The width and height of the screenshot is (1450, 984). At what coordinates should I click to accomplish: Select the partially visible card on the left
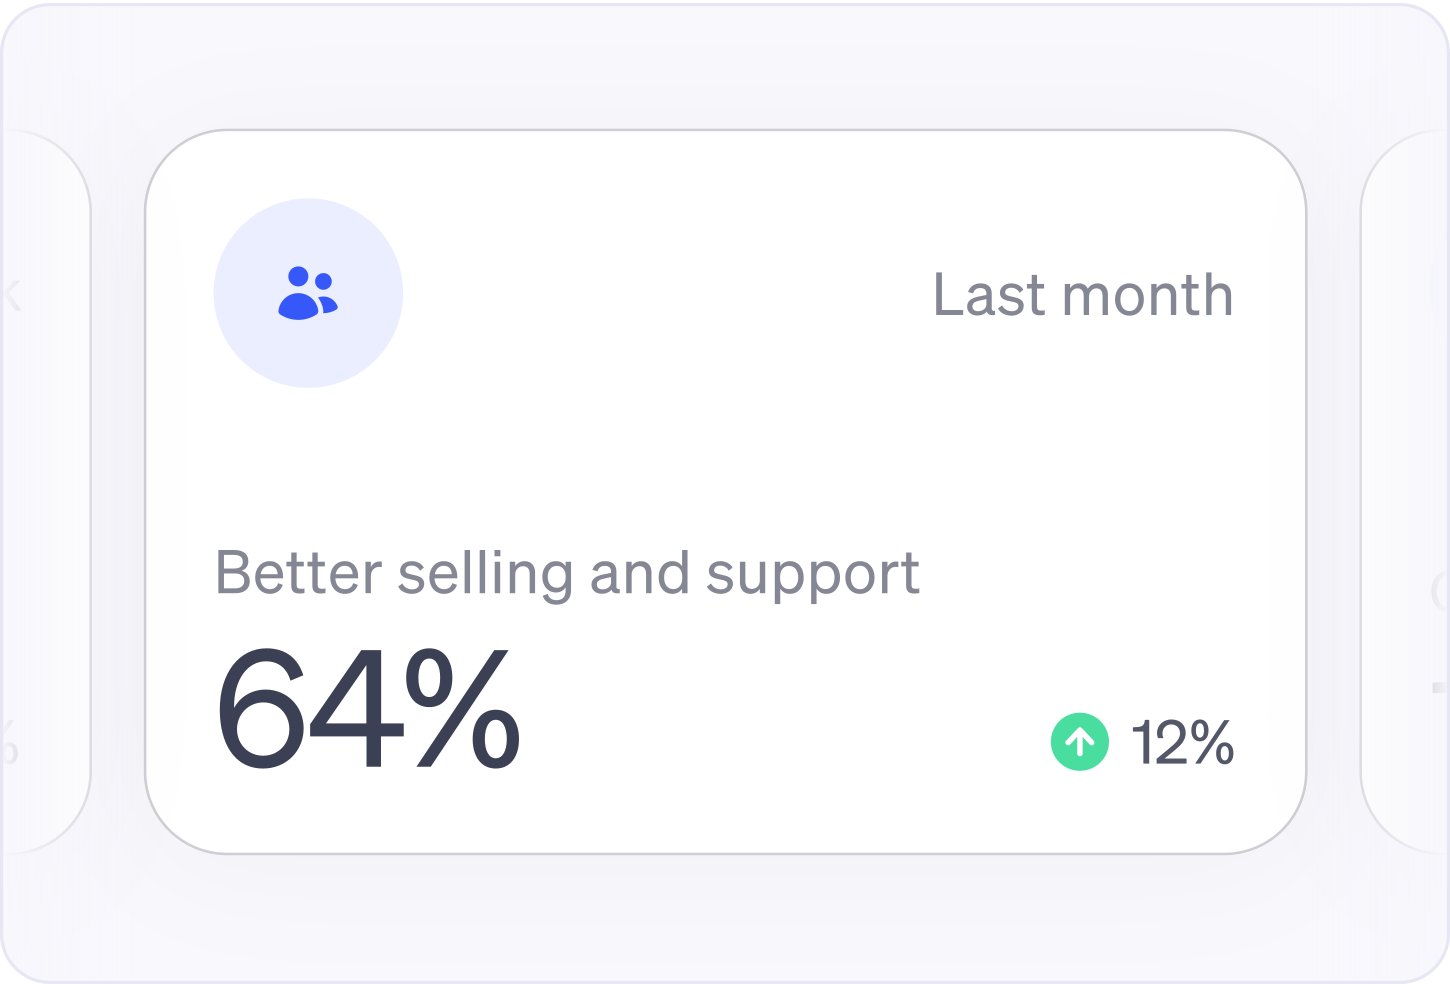(40, 490)
